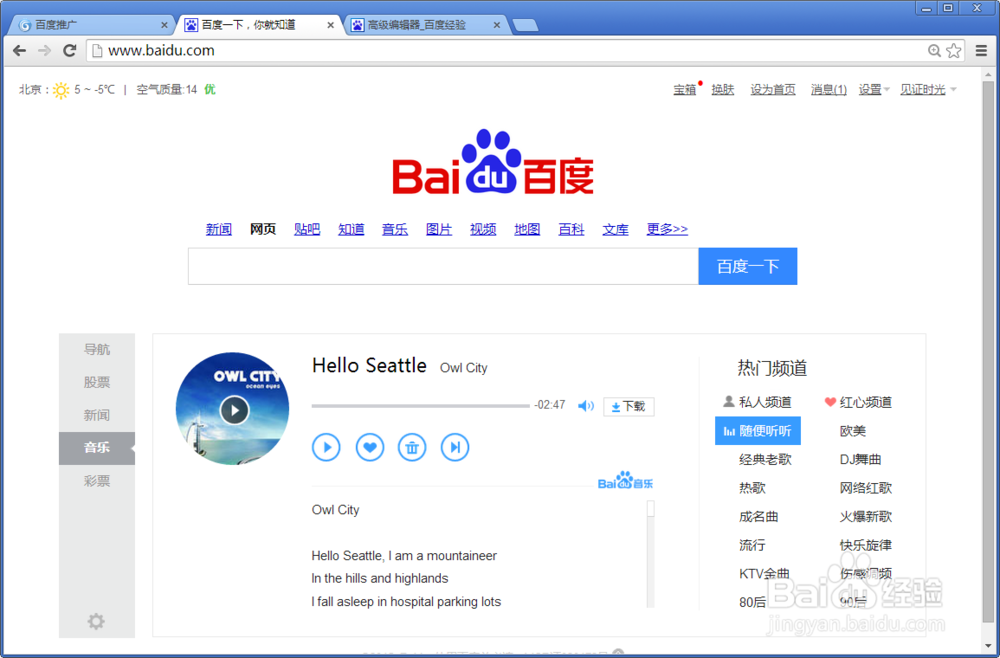Open a new browser tab

click(x=525, y=26)
